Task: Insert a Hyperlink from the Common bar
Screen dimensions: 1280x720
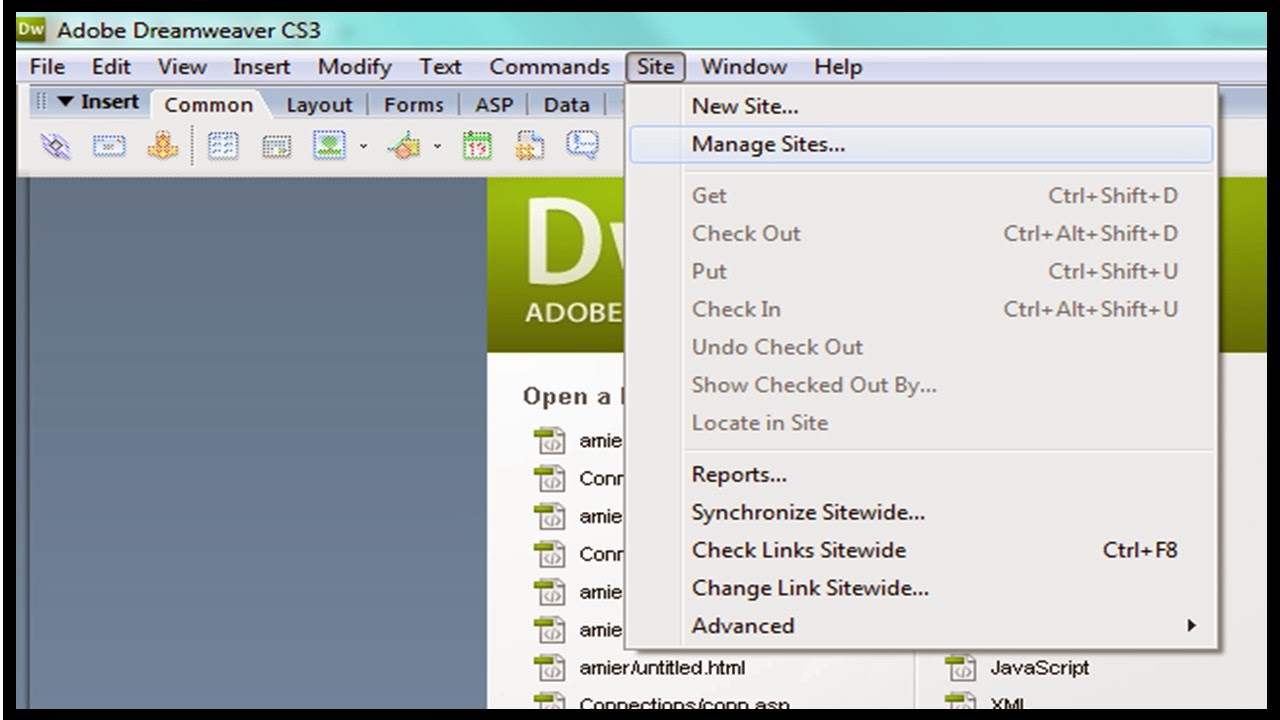Action: 56,147
